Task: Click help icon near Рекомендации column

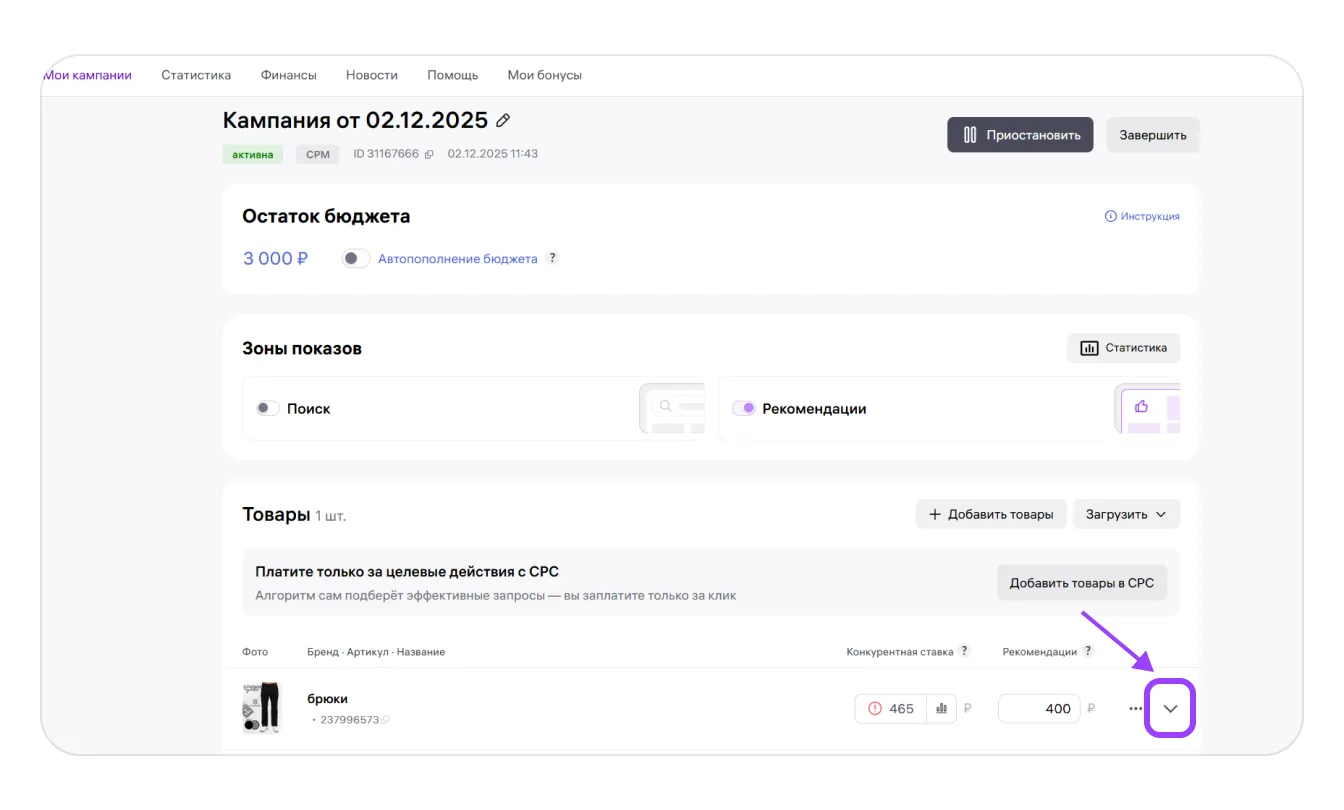Action: tap(1088, 651)
